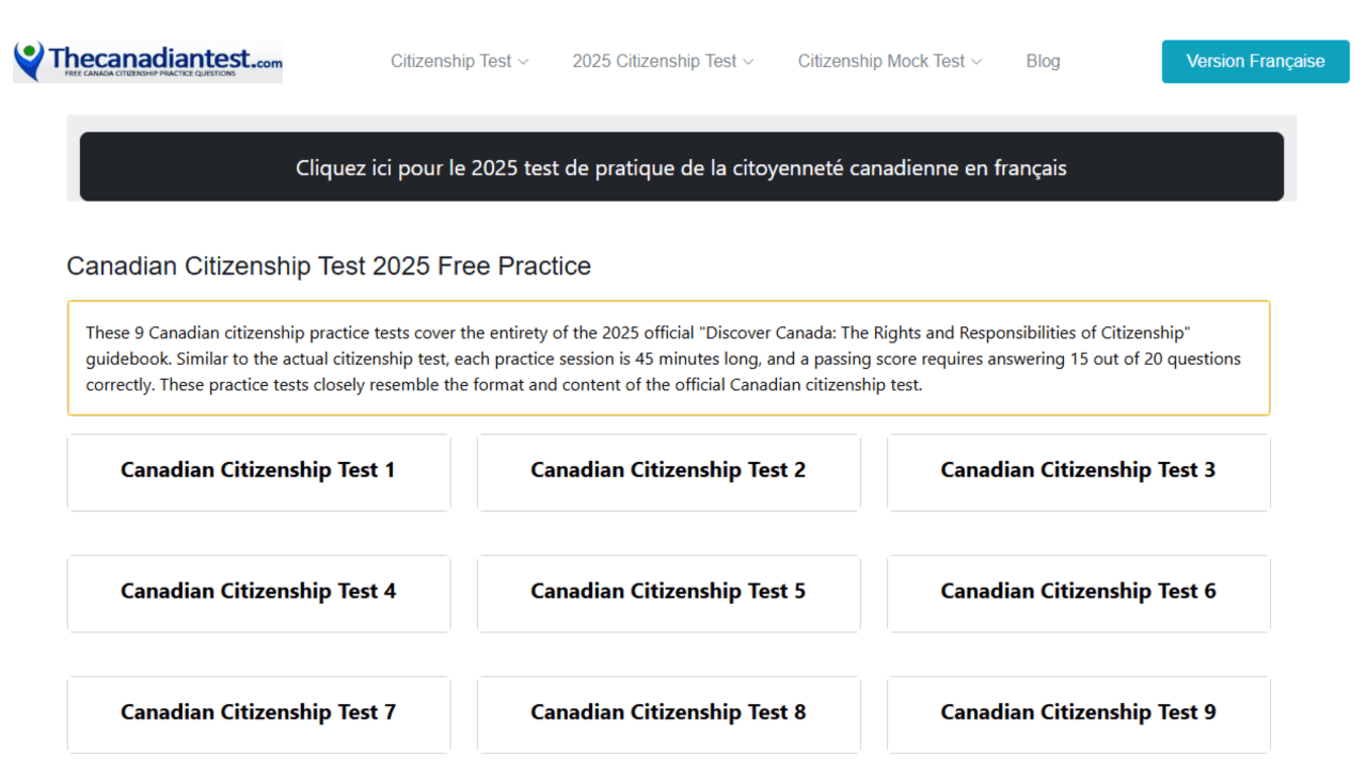The width and height of the screenshot is (1366, 768).
Task: Launch Canadian Citizenship Test 4
Action: pyautogui.click(x=258, y=592)
